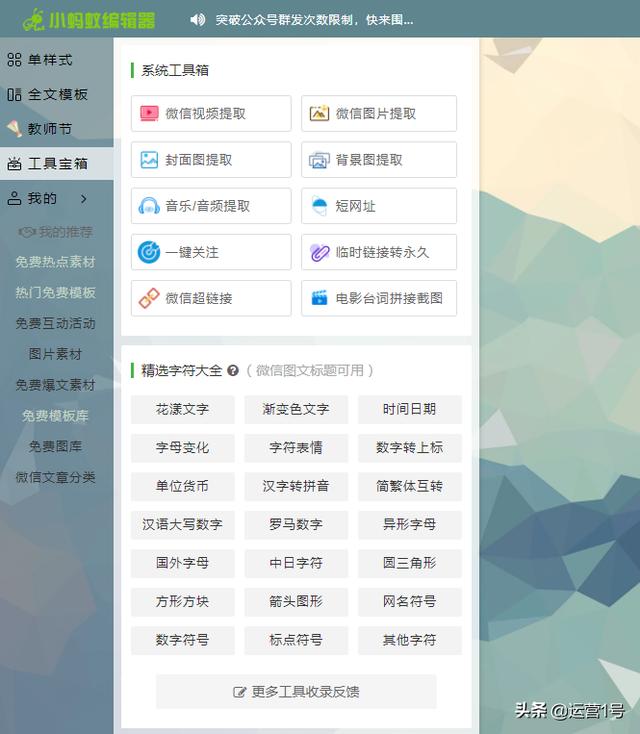Open the 微信视频提取 tool
640x734 pixels.
(x=211, y=113)
